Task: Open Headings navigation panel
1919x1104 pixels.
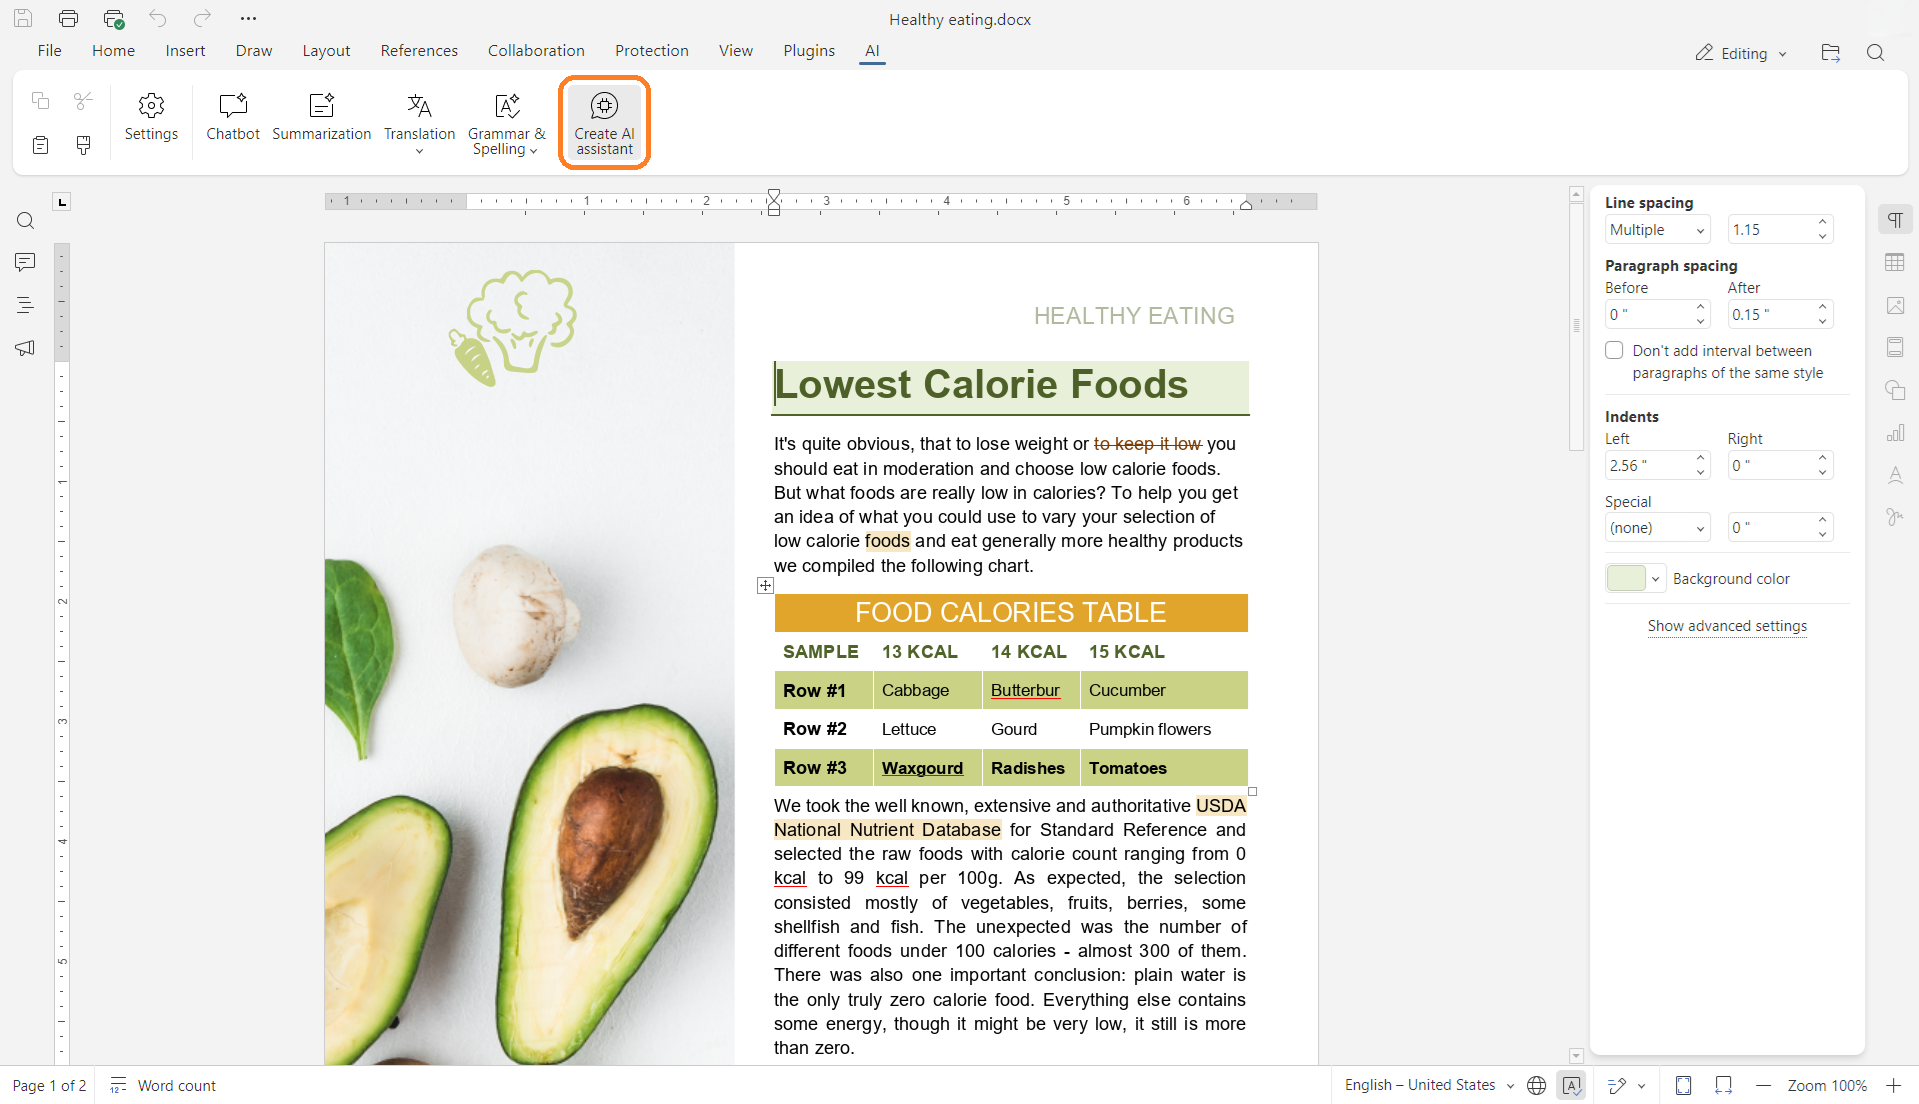Action: pos(25,305)
